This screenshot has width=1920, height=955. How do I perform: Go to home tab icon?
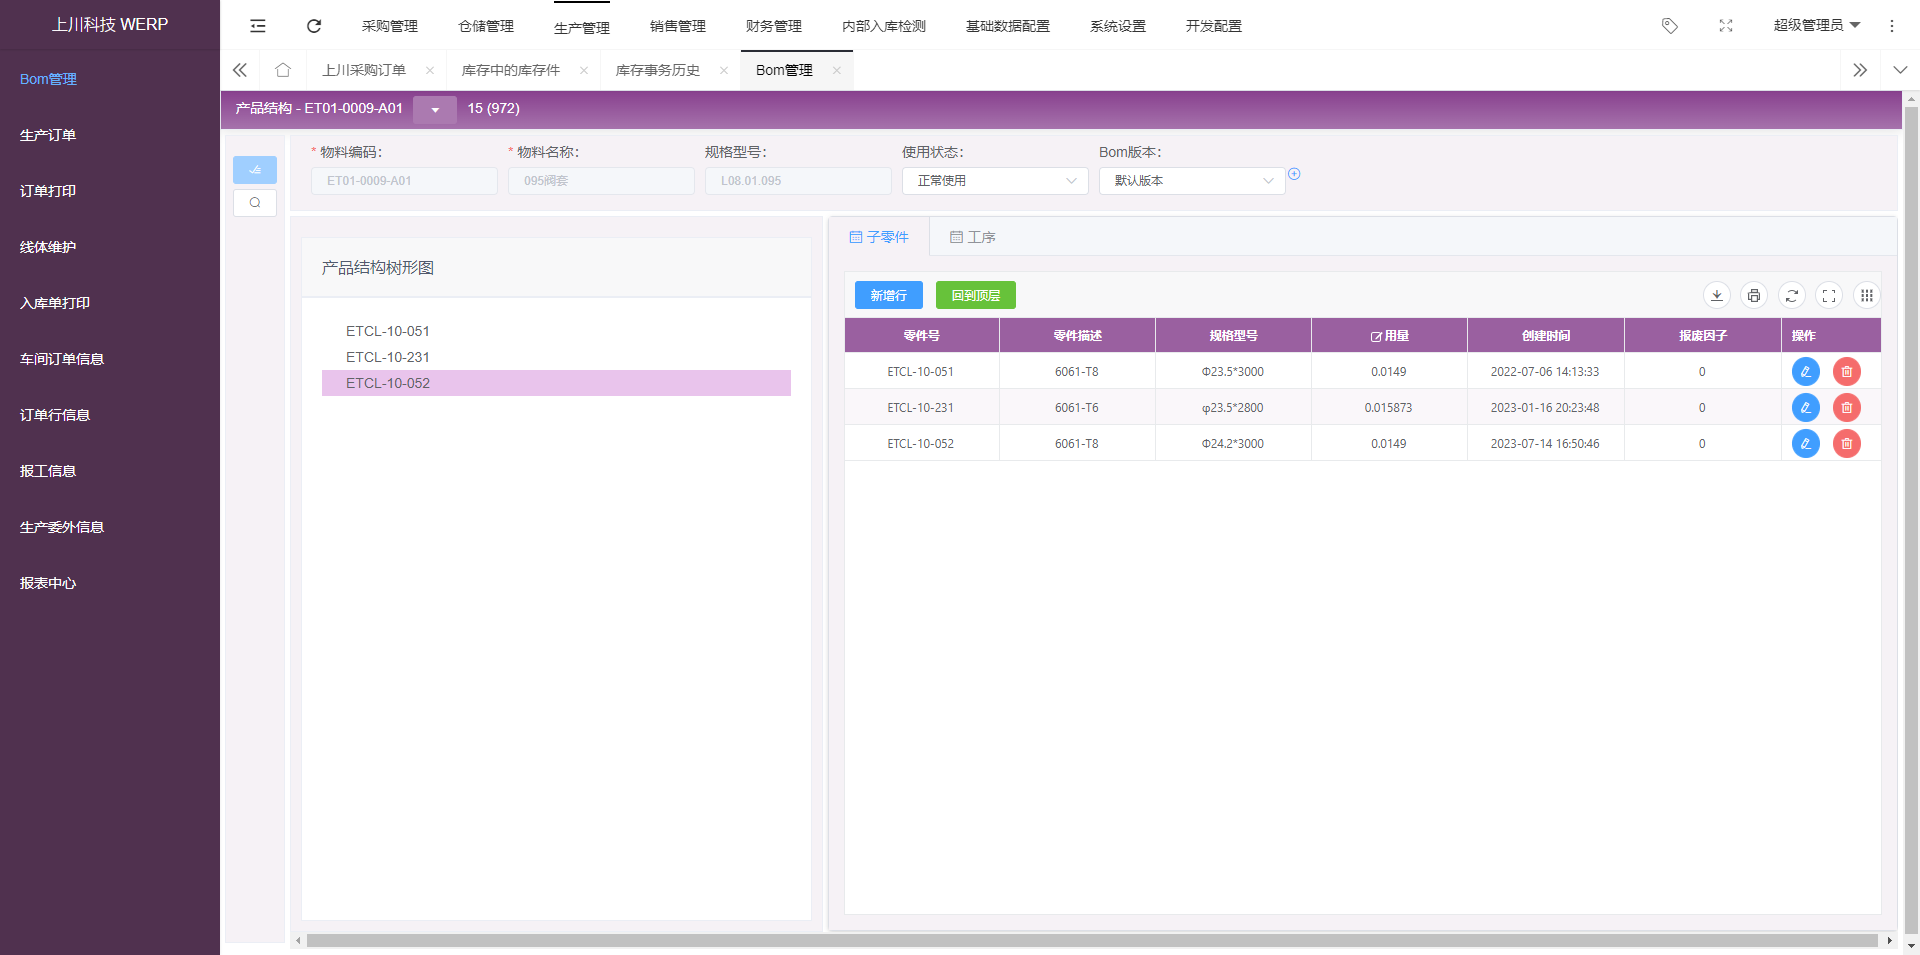(283, 70)
